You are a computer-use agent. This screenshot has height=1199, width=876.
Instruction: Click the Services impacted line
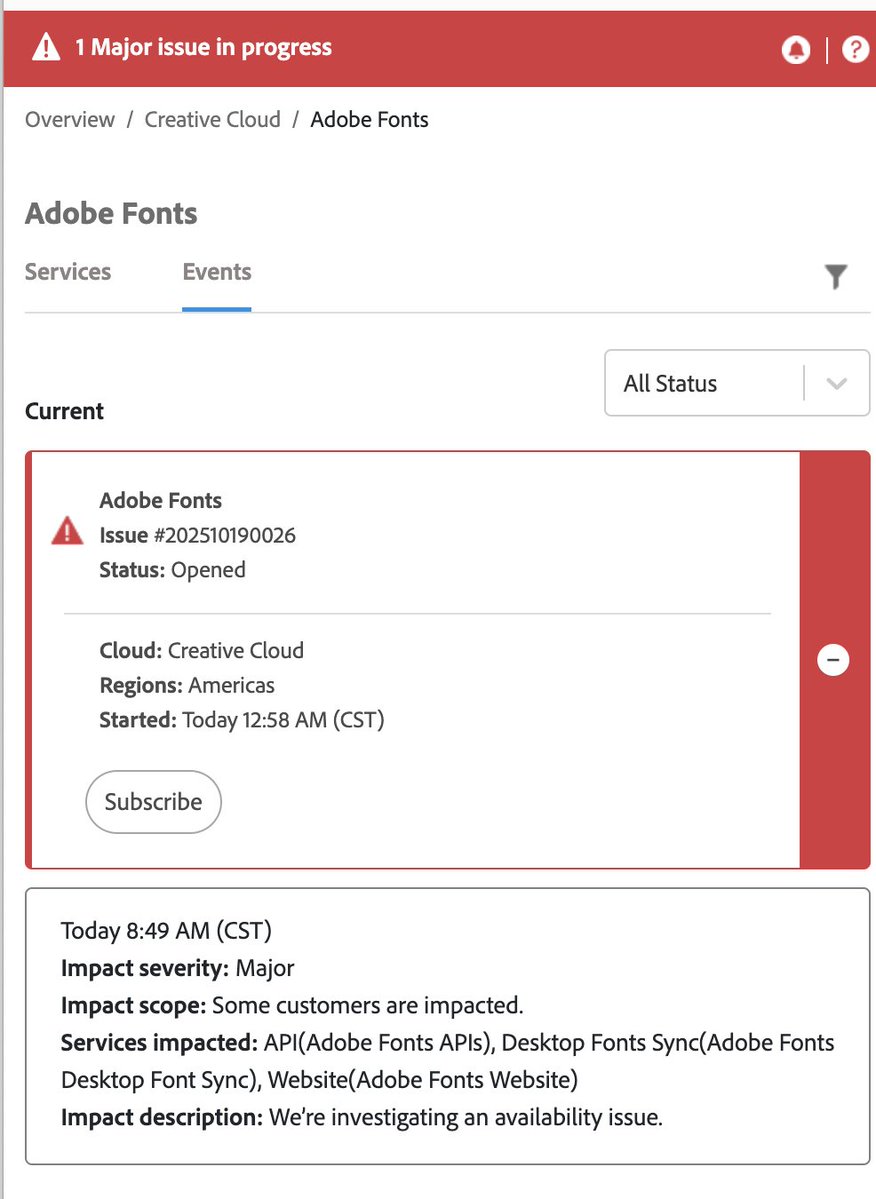point(447,1061)
